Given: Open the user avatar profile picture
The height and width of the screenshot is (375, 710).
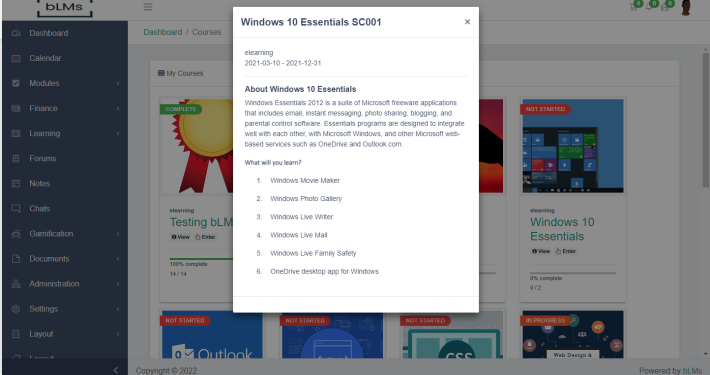Looking at the screenshot, I should coord(686,8).
